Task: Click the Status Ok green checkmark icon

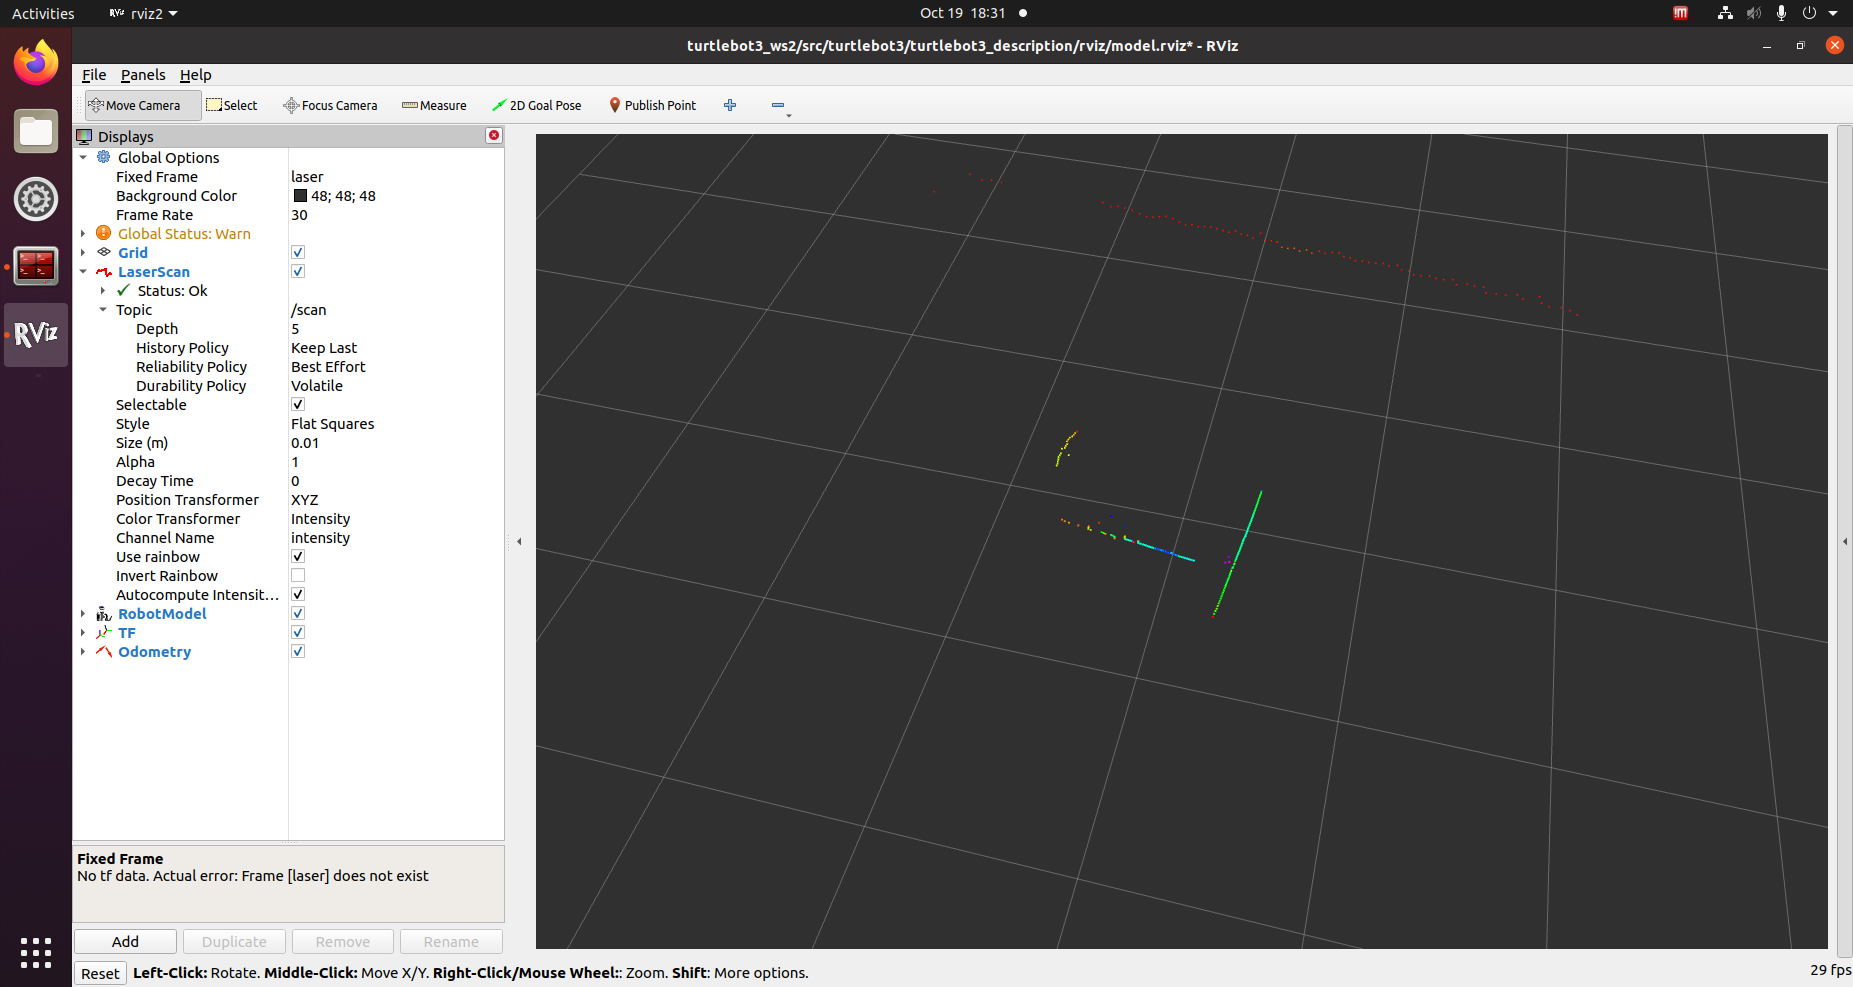Action: (124, 290)
